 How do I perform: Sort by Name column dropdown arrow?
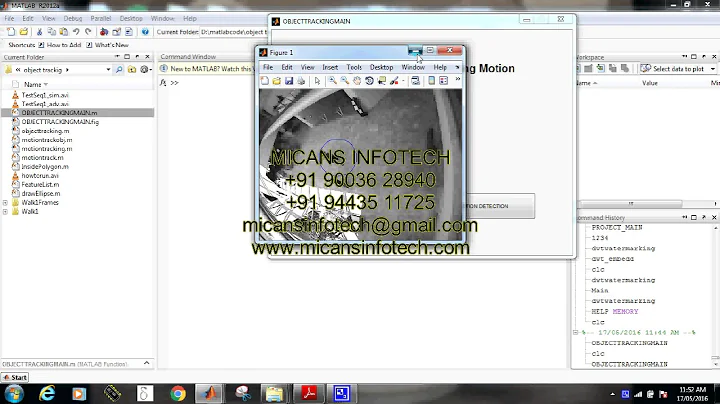tap(45, 84)
